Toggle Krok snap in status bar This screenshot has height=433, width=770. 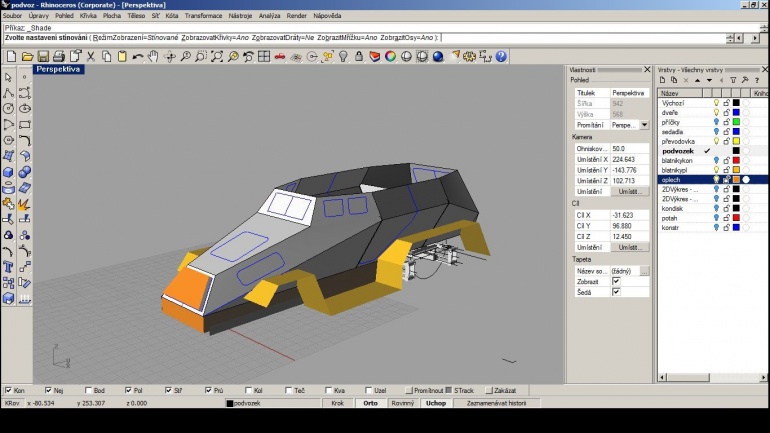337,403
